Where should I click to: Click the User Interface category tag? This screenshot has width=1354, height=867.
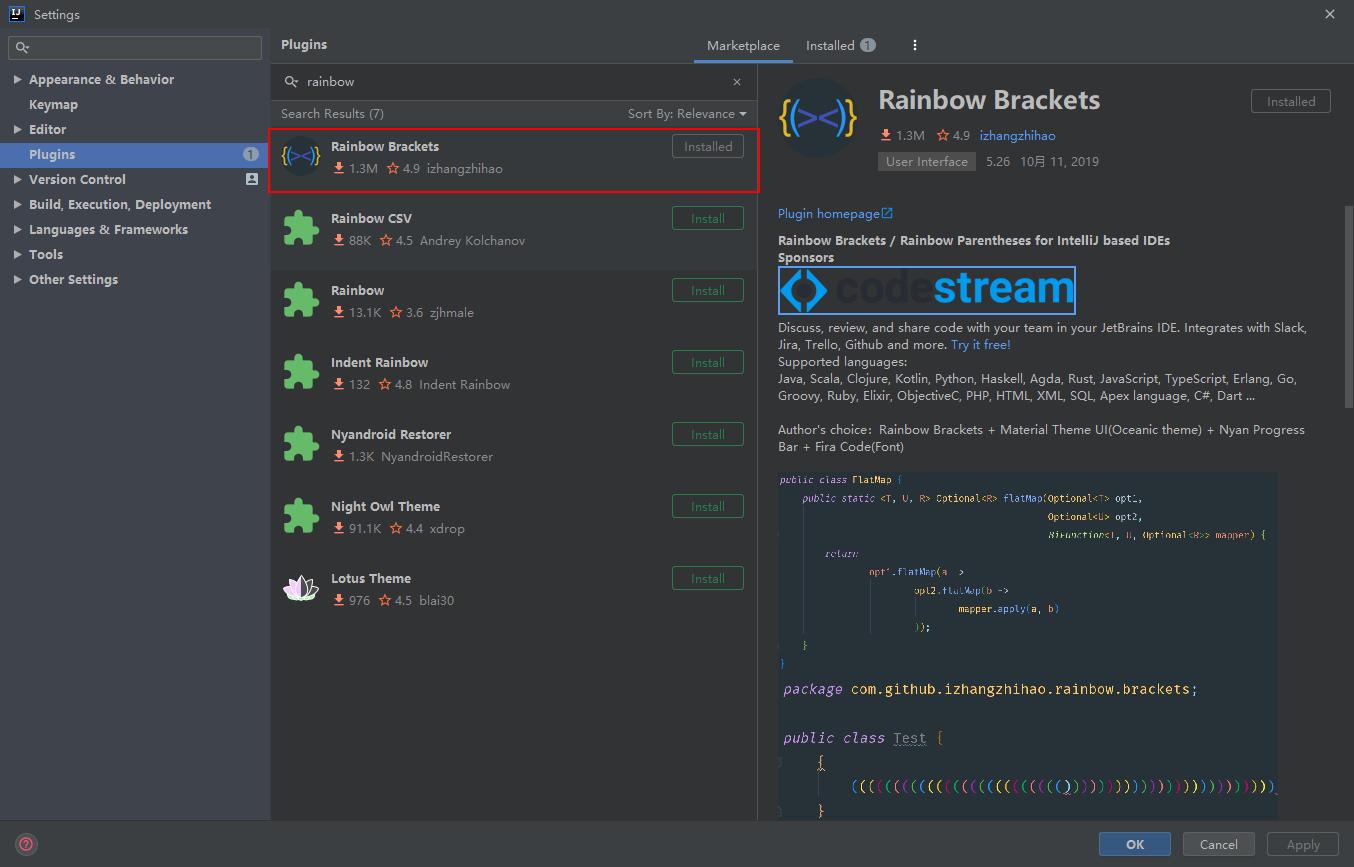pos(927,161)
